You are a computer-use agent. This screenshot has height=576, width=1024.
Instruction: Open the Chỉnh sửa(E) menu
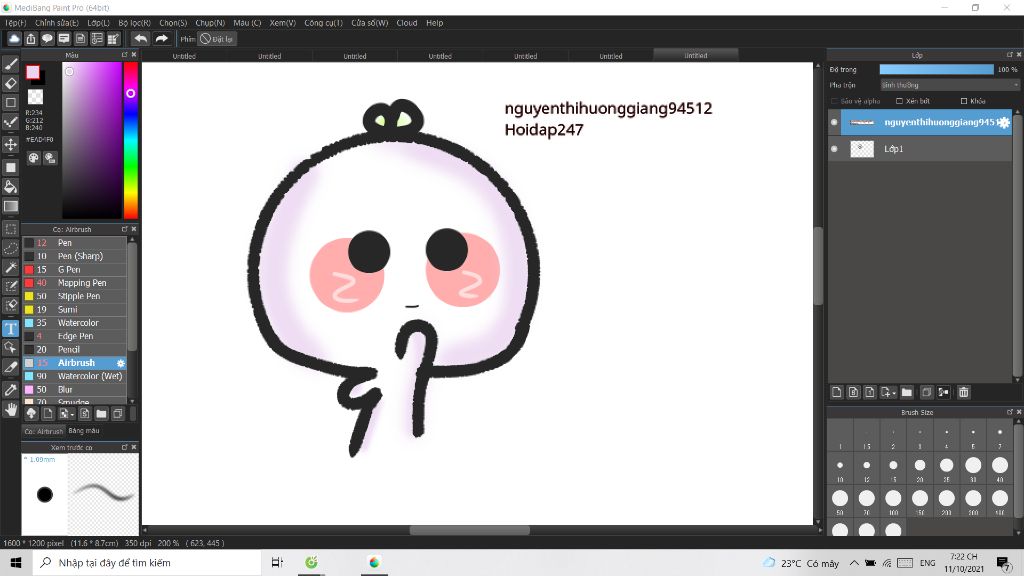(57, 23)
